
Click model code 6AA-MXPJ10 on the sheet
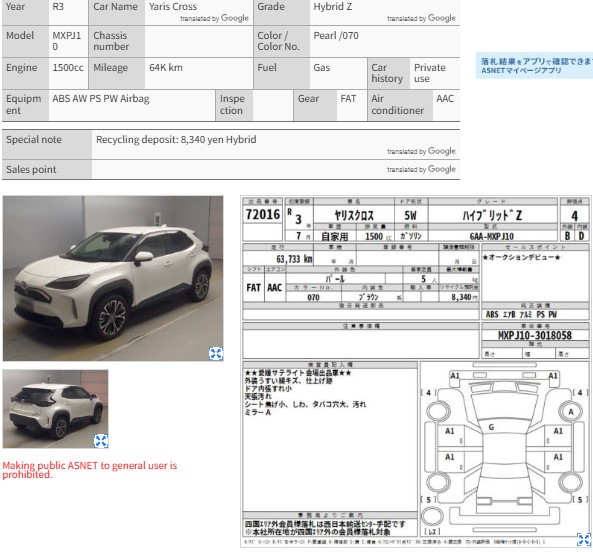(492, 236)
